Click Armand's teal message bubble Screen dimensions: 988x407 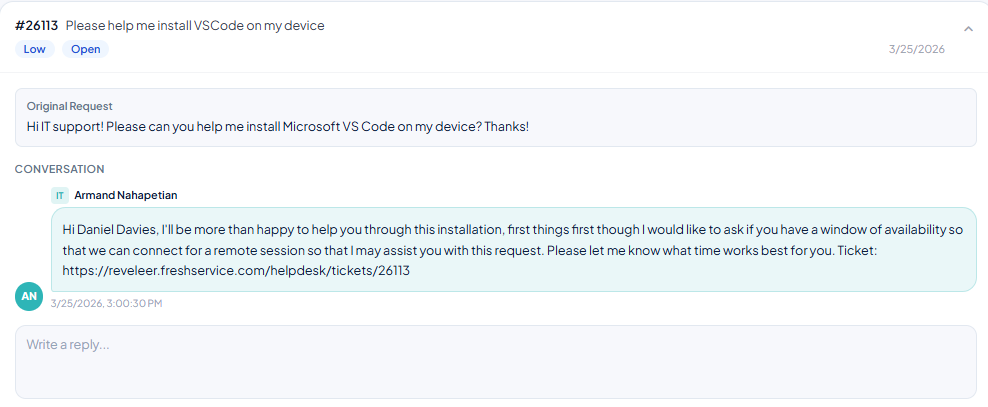pos(514,249)
